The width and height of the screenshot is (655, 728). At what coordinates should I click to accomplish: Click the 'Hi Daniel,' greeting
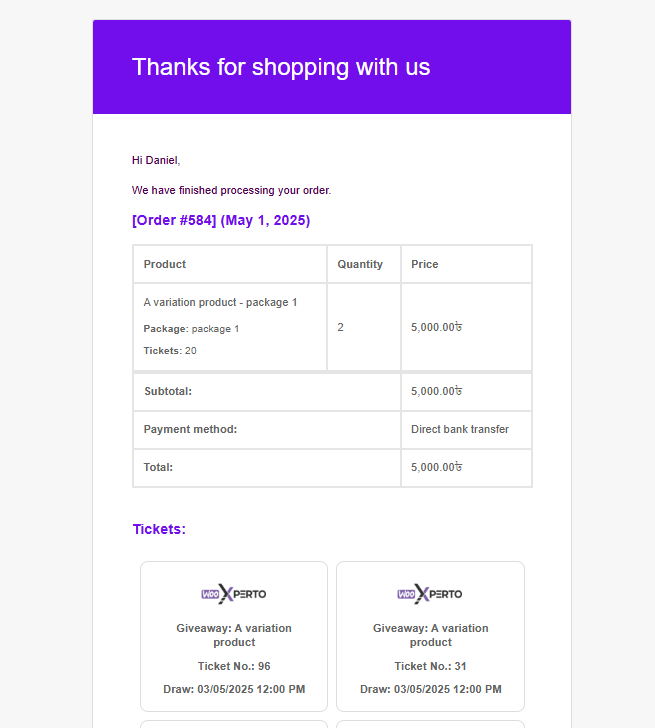(156, 160)
